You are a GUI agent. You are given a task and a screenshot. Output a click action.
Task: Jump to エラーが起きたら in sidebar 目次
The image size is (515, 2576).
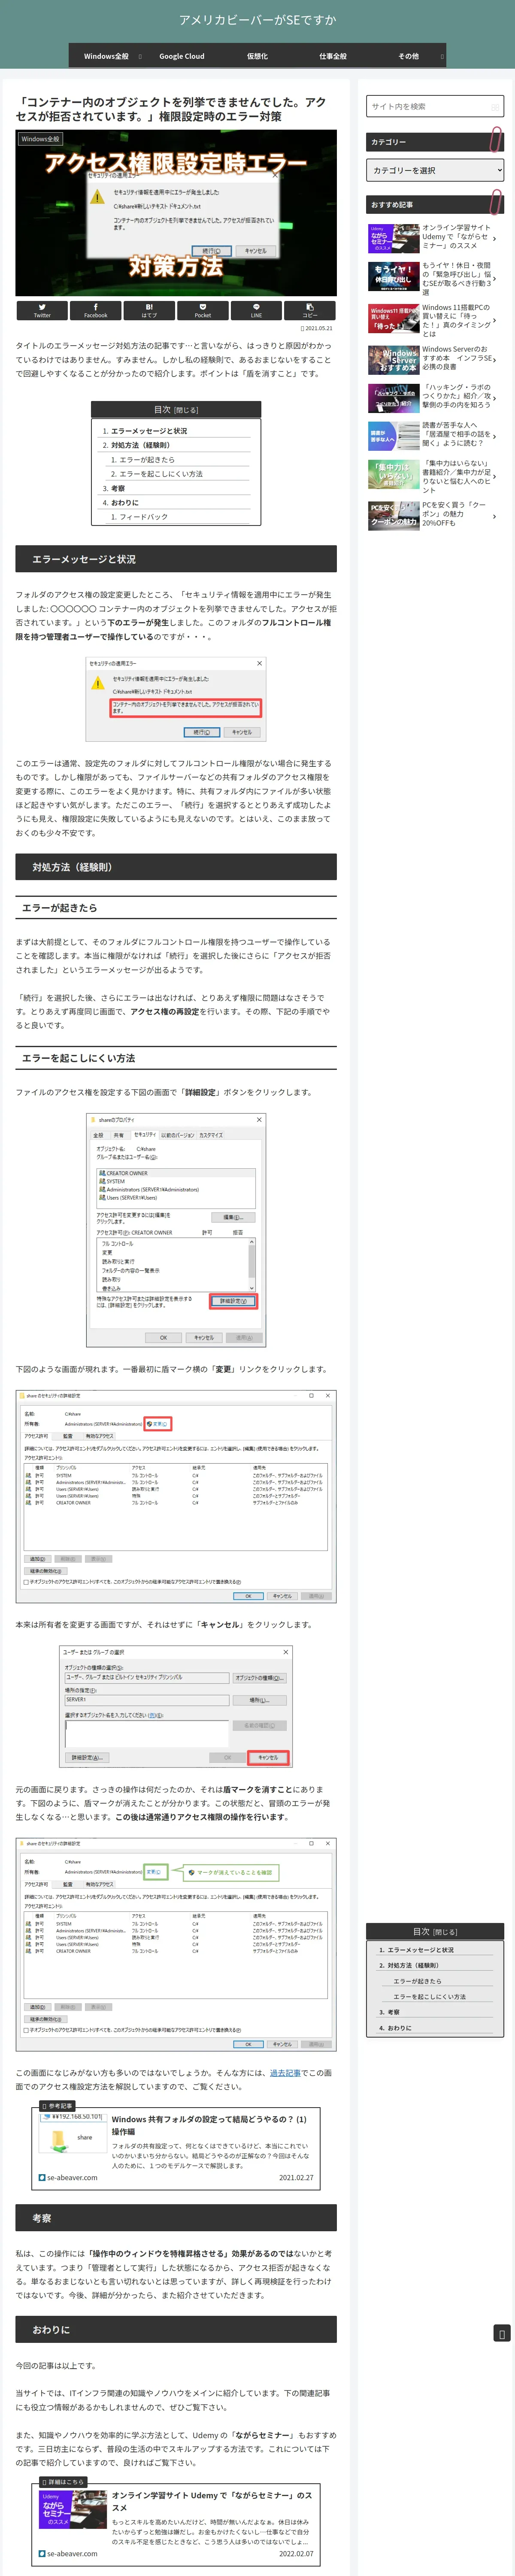tap(417, 1980)
